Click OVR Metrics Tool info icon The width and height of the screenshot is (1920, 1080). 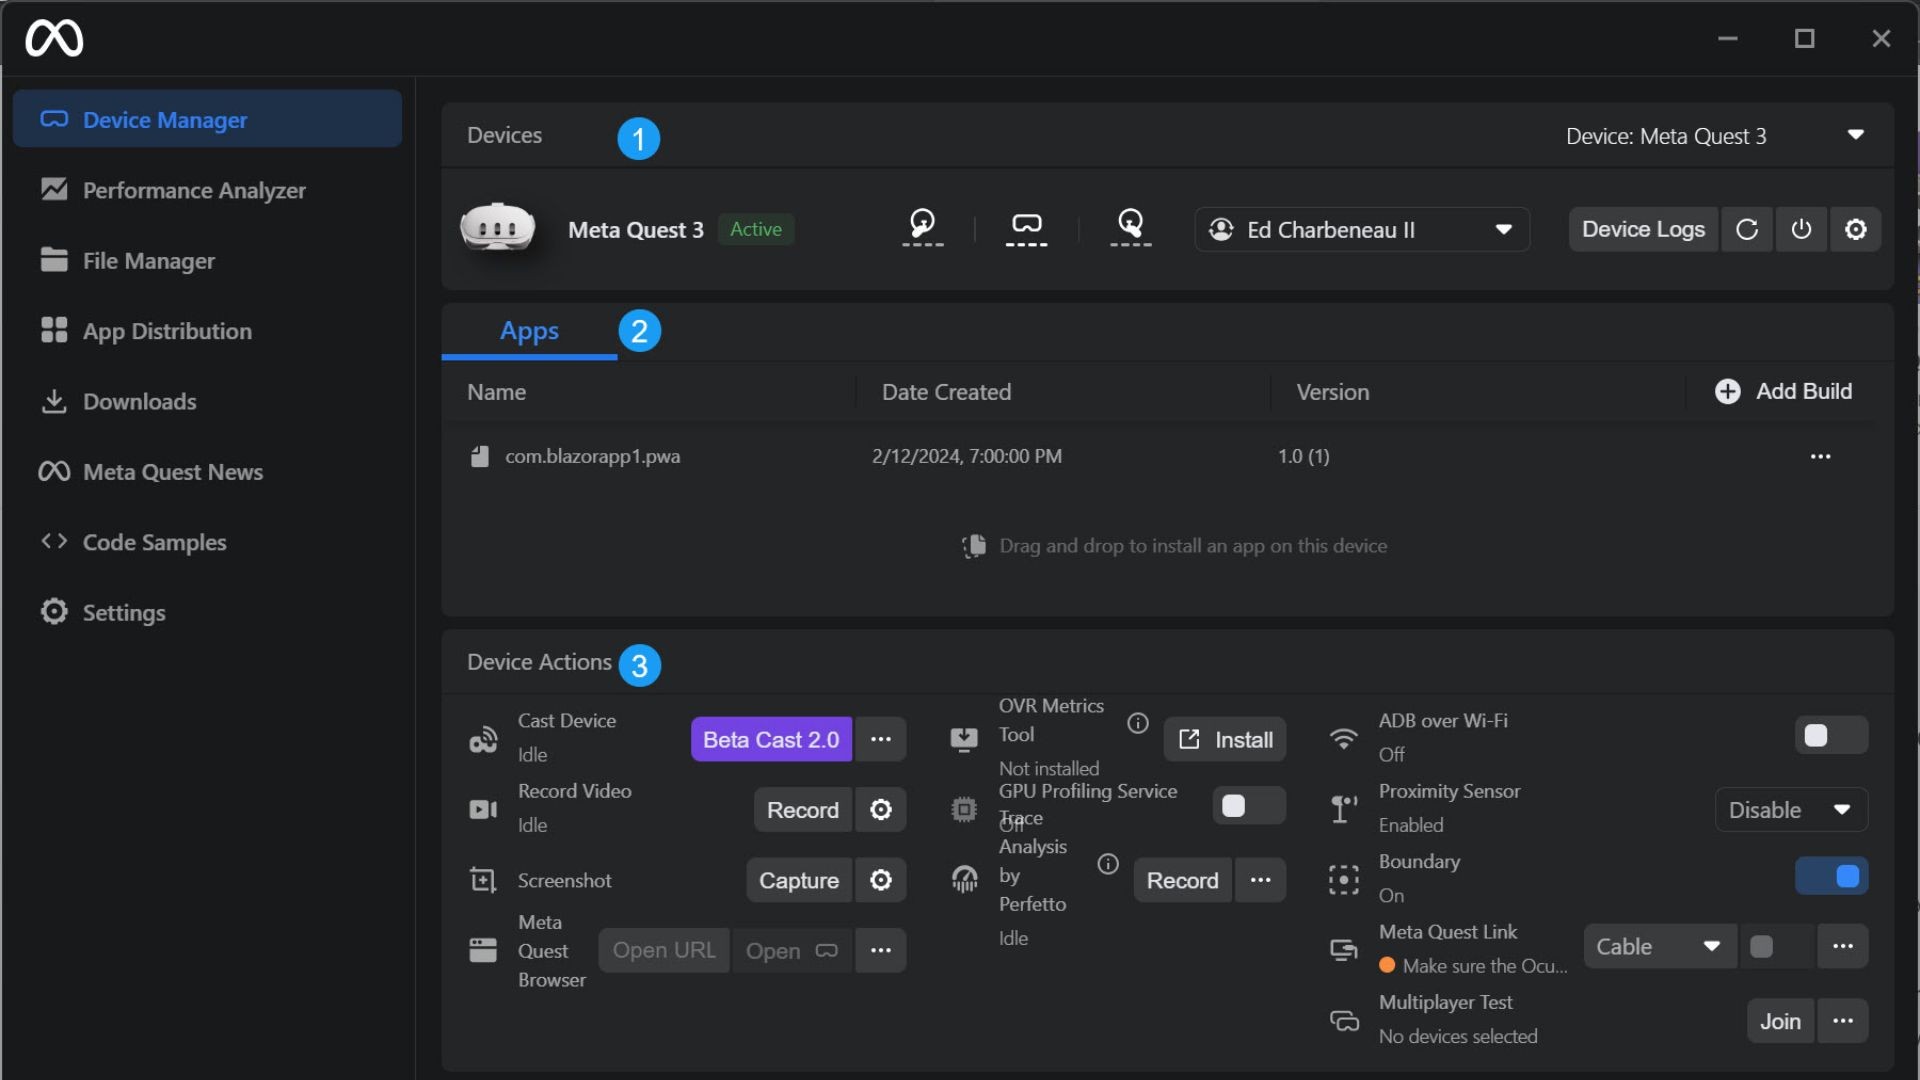pos(1138,723)
